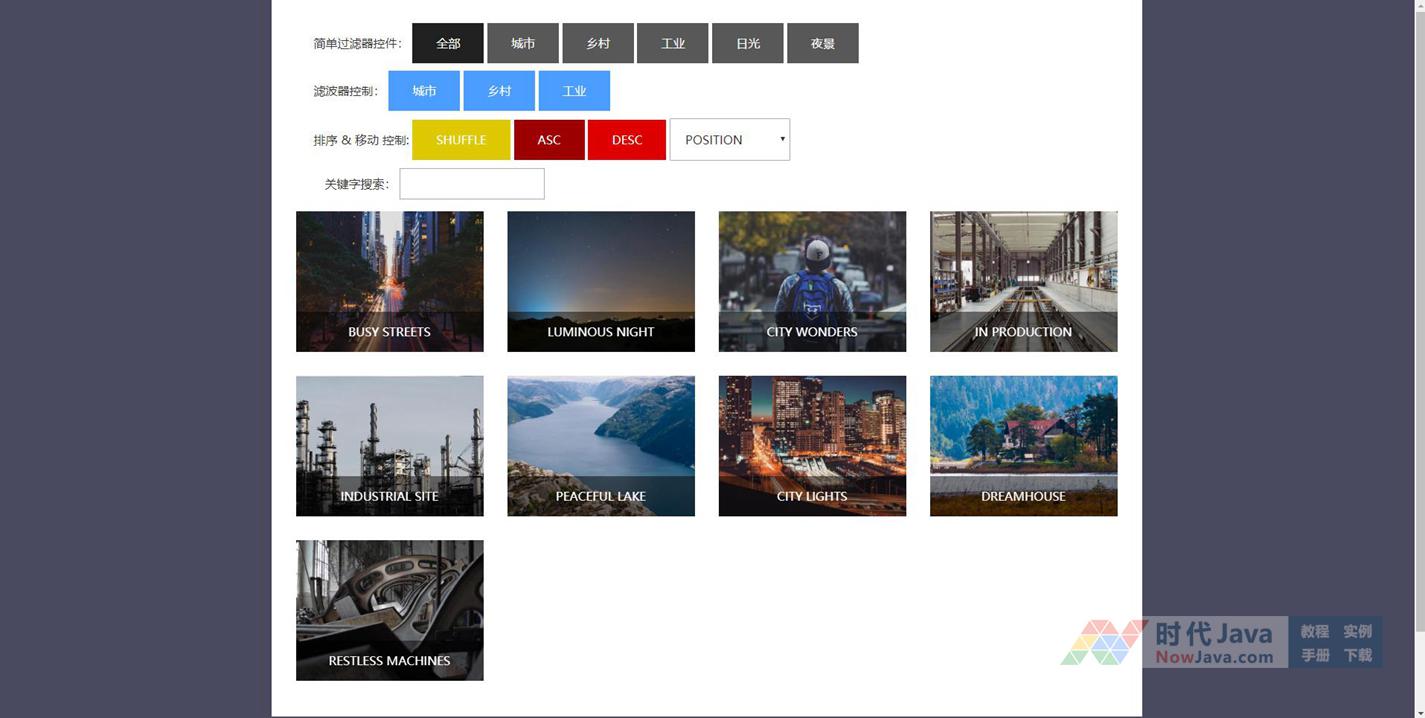This screenshot has width=1425, height=718.
Task: Click the 教程 link in the watermark
Action: [1314, 631]
